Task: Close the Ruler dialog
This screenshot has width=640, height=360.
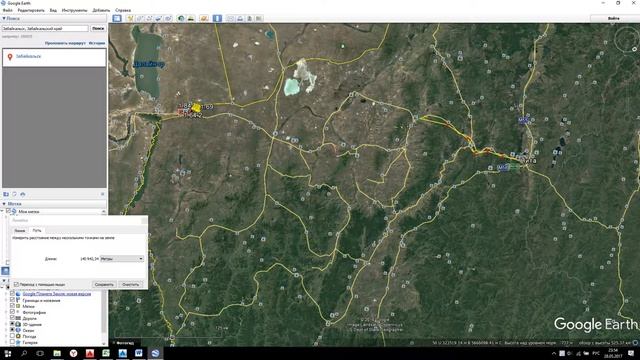Action: [x=144, y=220]
